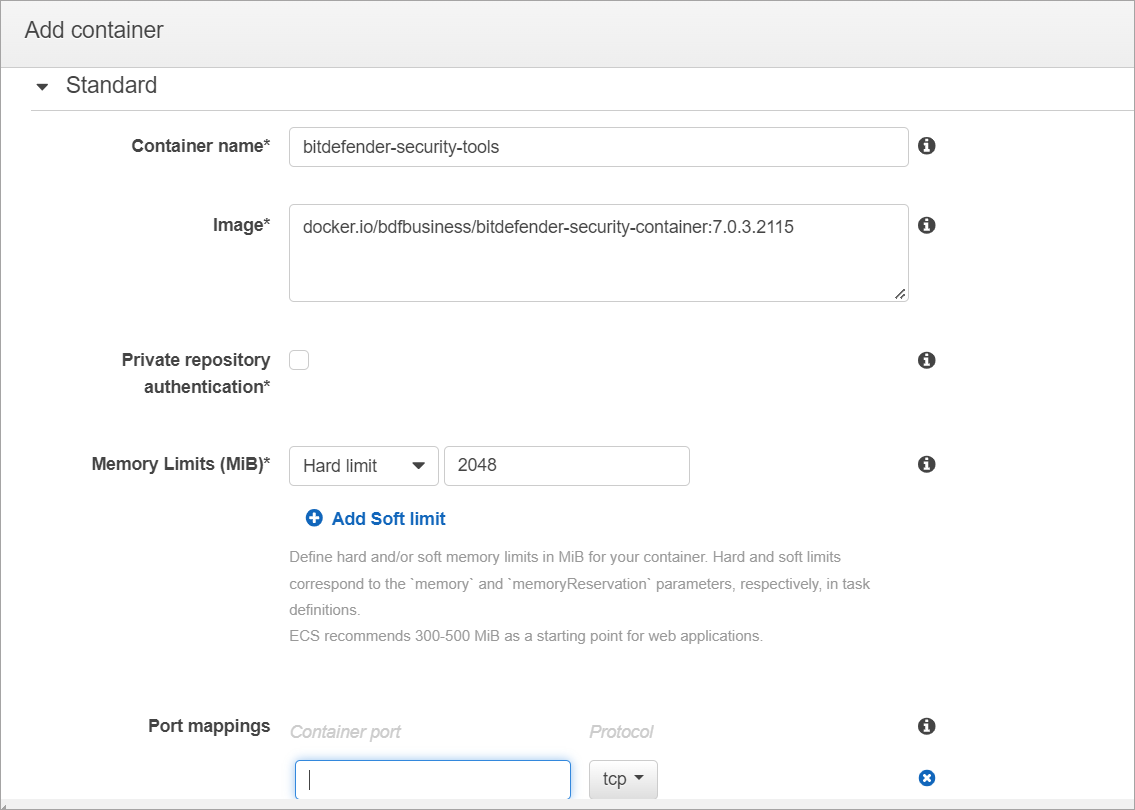The height and width of the screenshot is (810, 1135).
Task: Click the Memory Limits (MiB) label
Action: click(181, 464)
